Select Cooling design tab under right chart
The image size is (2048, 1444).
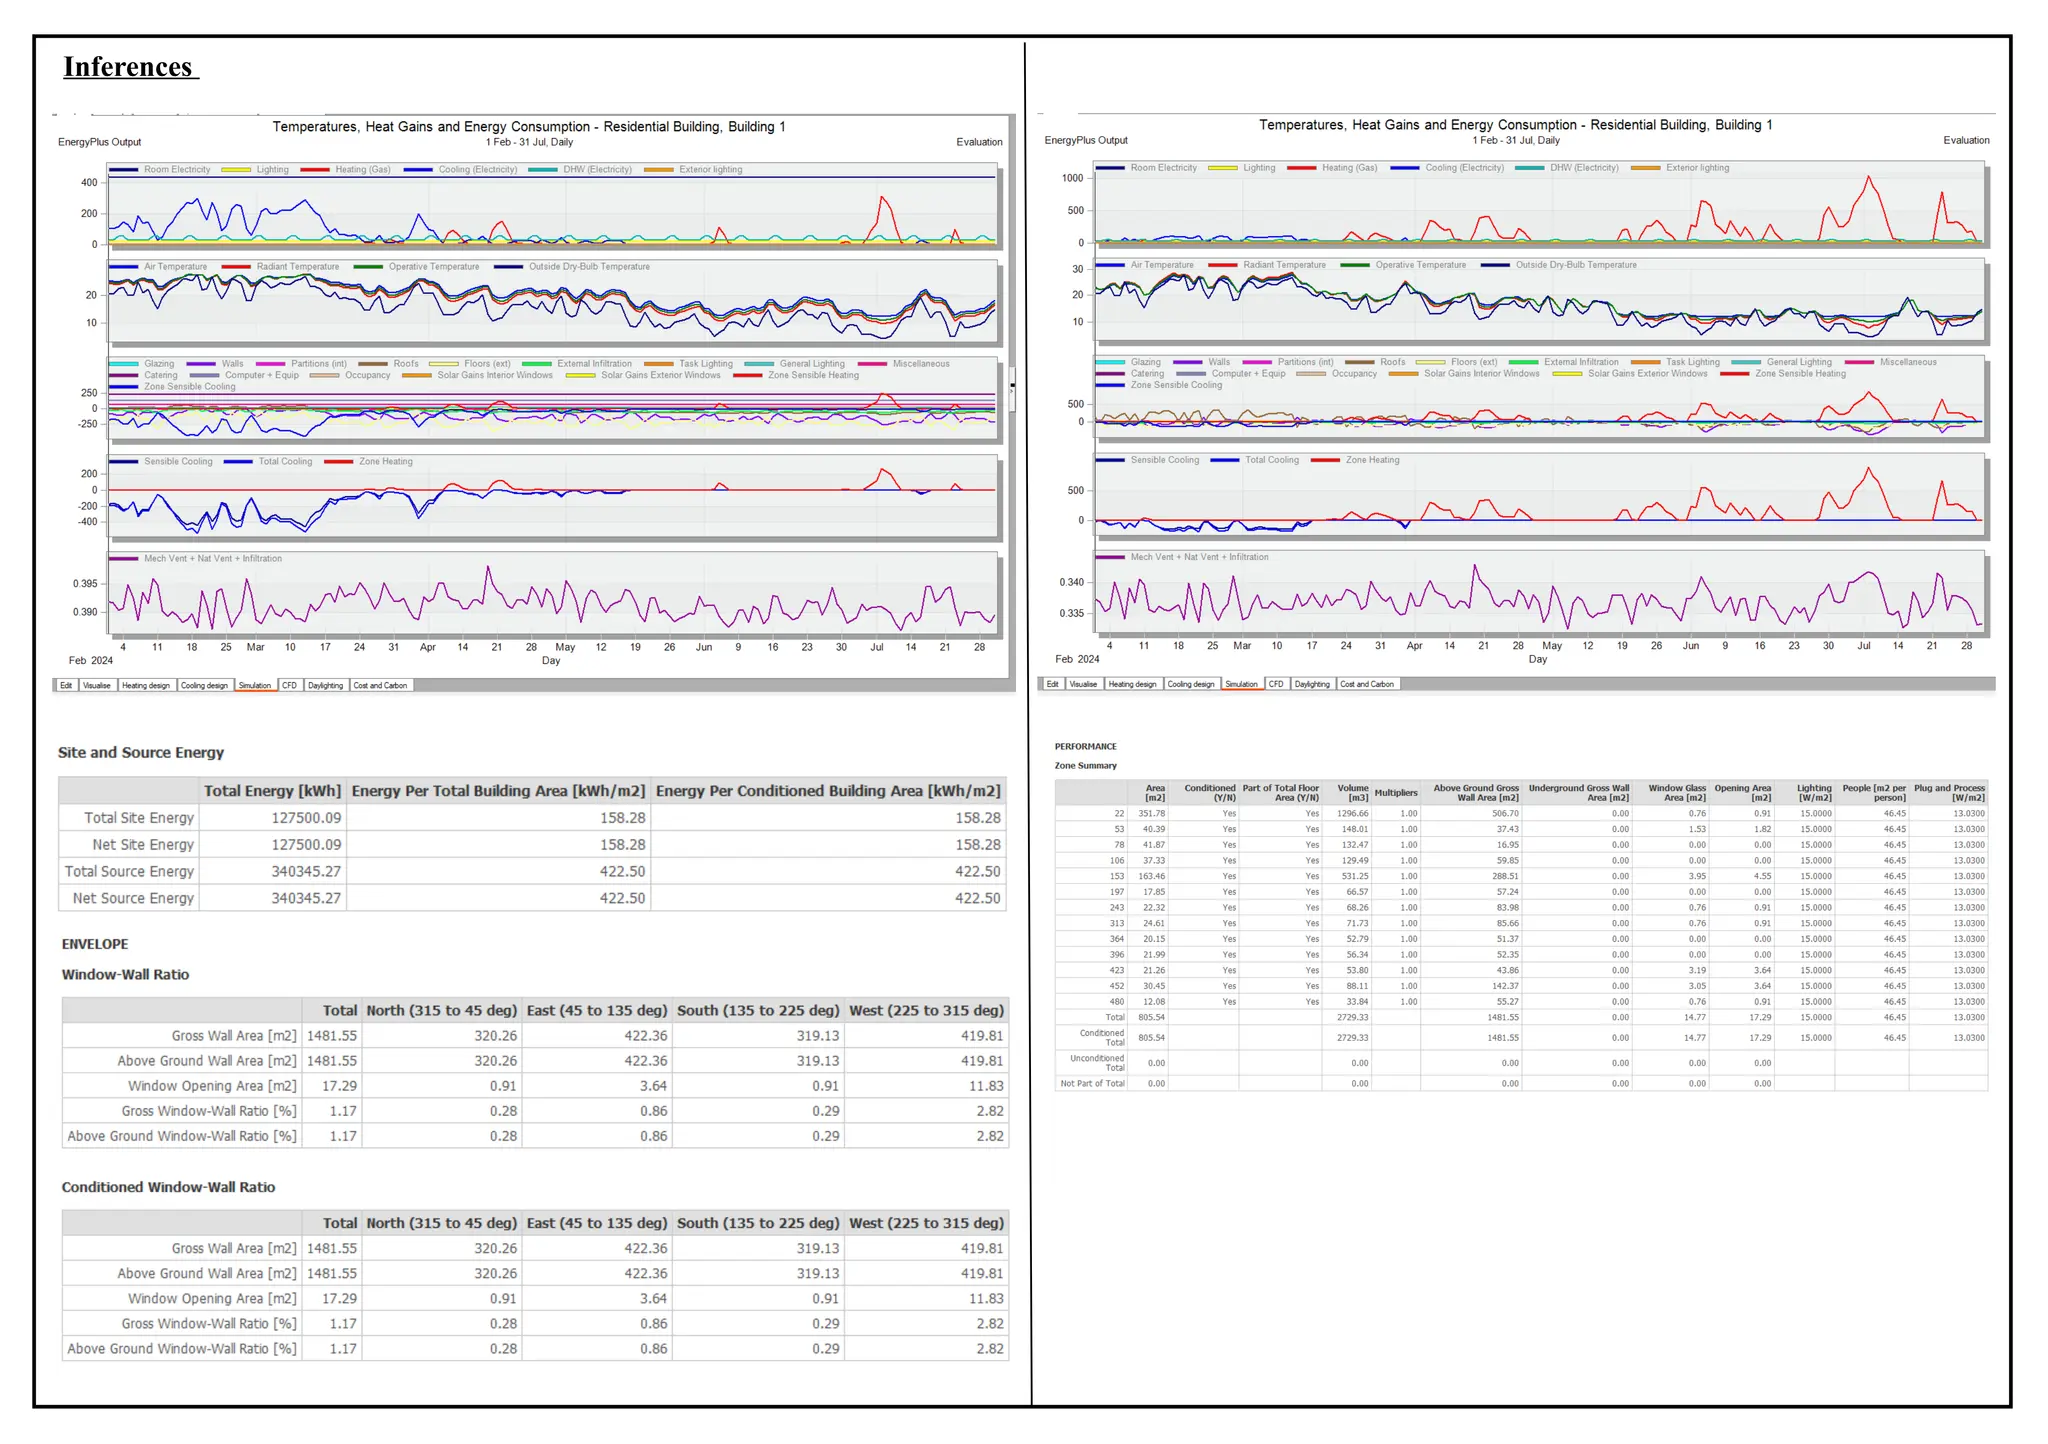tap(1191, 685)
